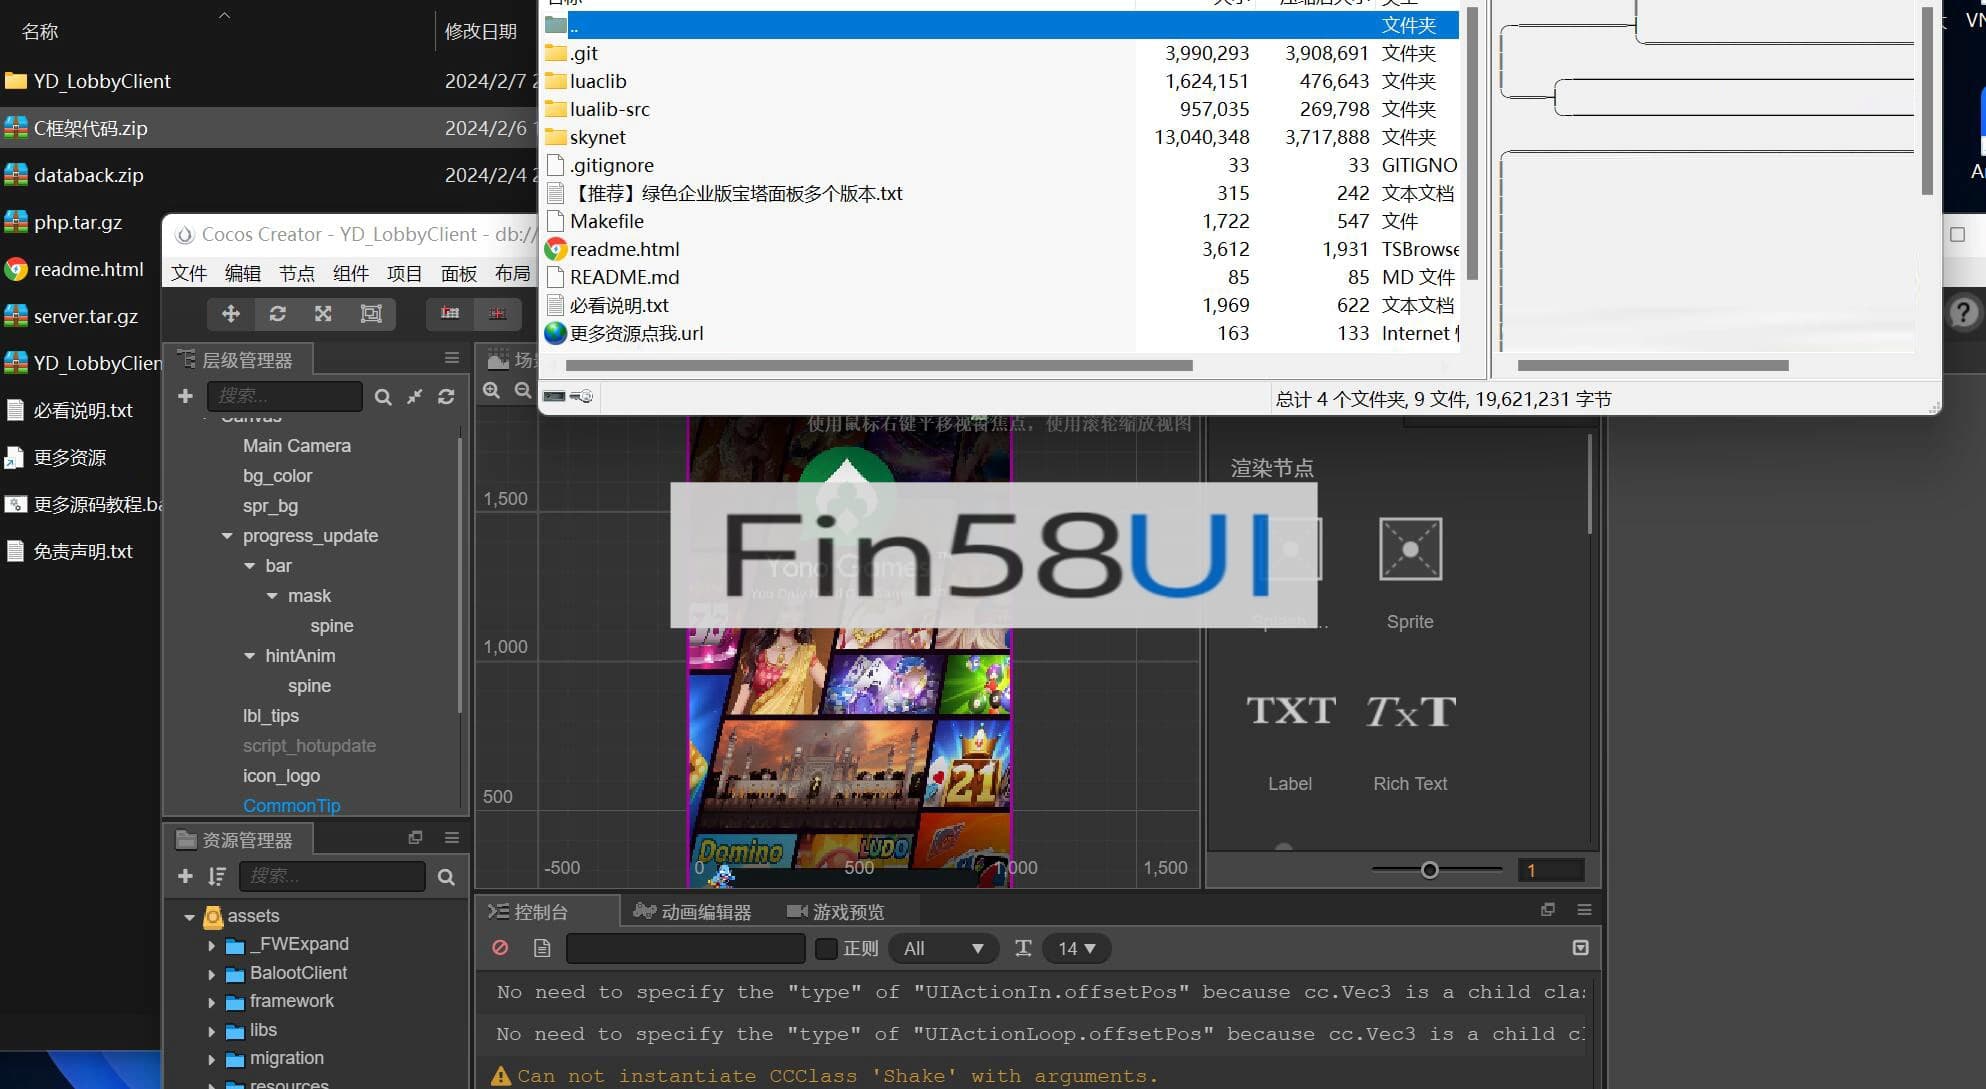The image size is (1986, 1089).
Task: Toggle console collapse option at right
Action: point(1580,947)
